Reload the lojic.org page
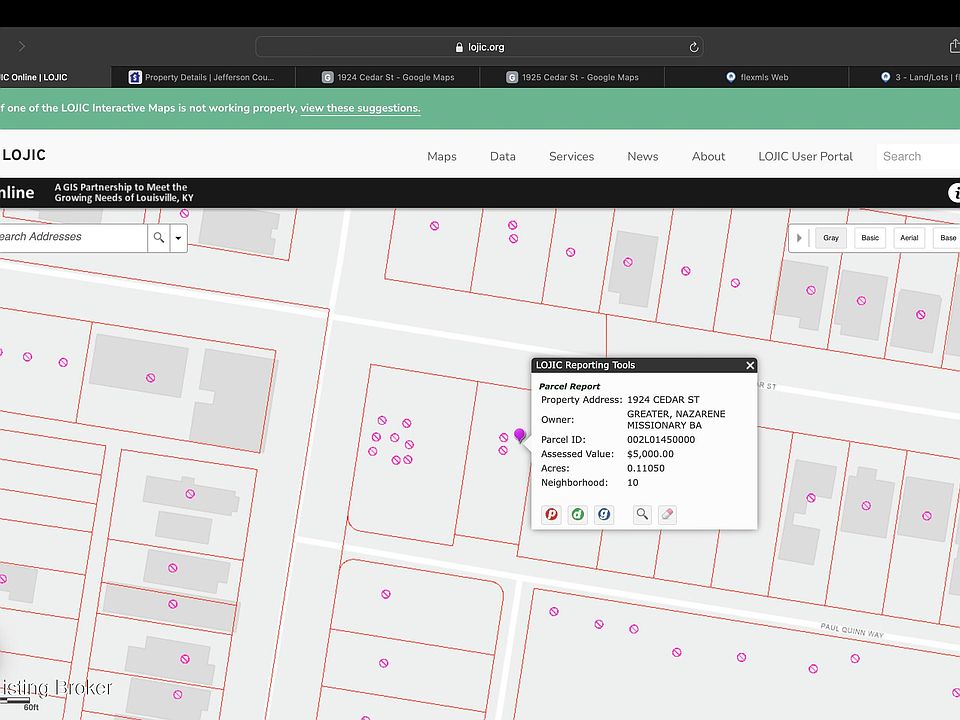Screen dimensions: 960x720 [x=693, y=47]
